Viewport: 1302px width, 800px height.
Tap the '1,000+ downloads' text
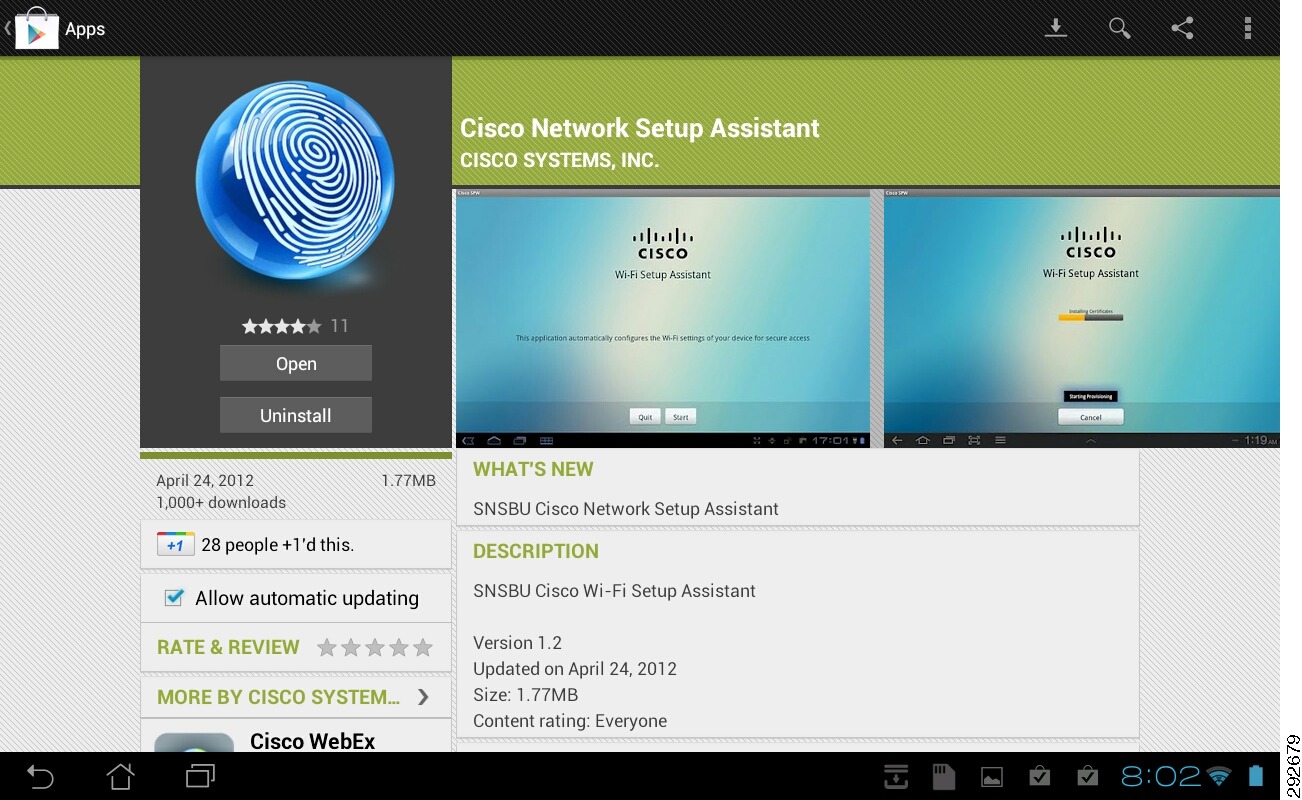coord(221,502)
